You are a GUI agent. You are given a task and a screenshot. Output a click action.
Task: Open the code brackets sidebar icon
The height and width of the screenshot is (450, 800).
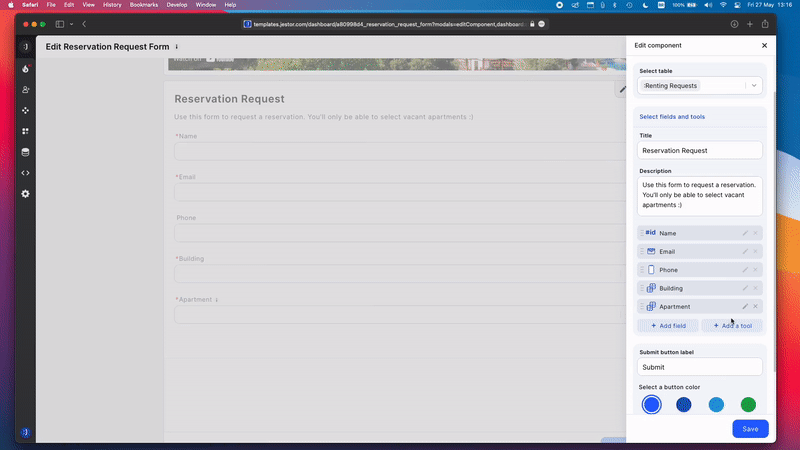click(26, 173)
